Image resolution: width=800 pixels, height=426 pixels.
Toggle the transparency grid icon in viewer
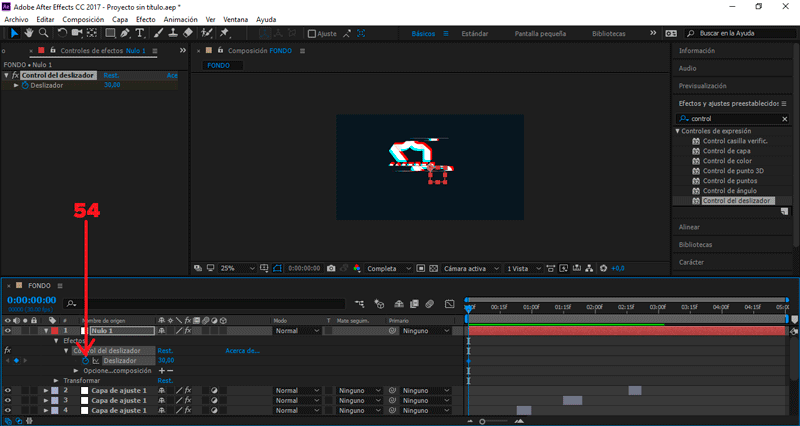coord(433,268)
